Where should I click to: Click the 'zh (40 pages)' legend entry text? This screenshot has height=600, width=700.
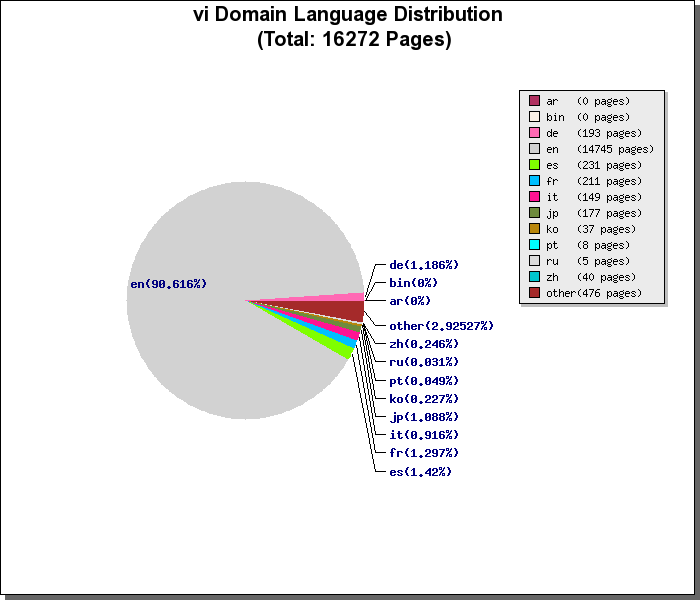pyautogui.click(x=590, y=277)
